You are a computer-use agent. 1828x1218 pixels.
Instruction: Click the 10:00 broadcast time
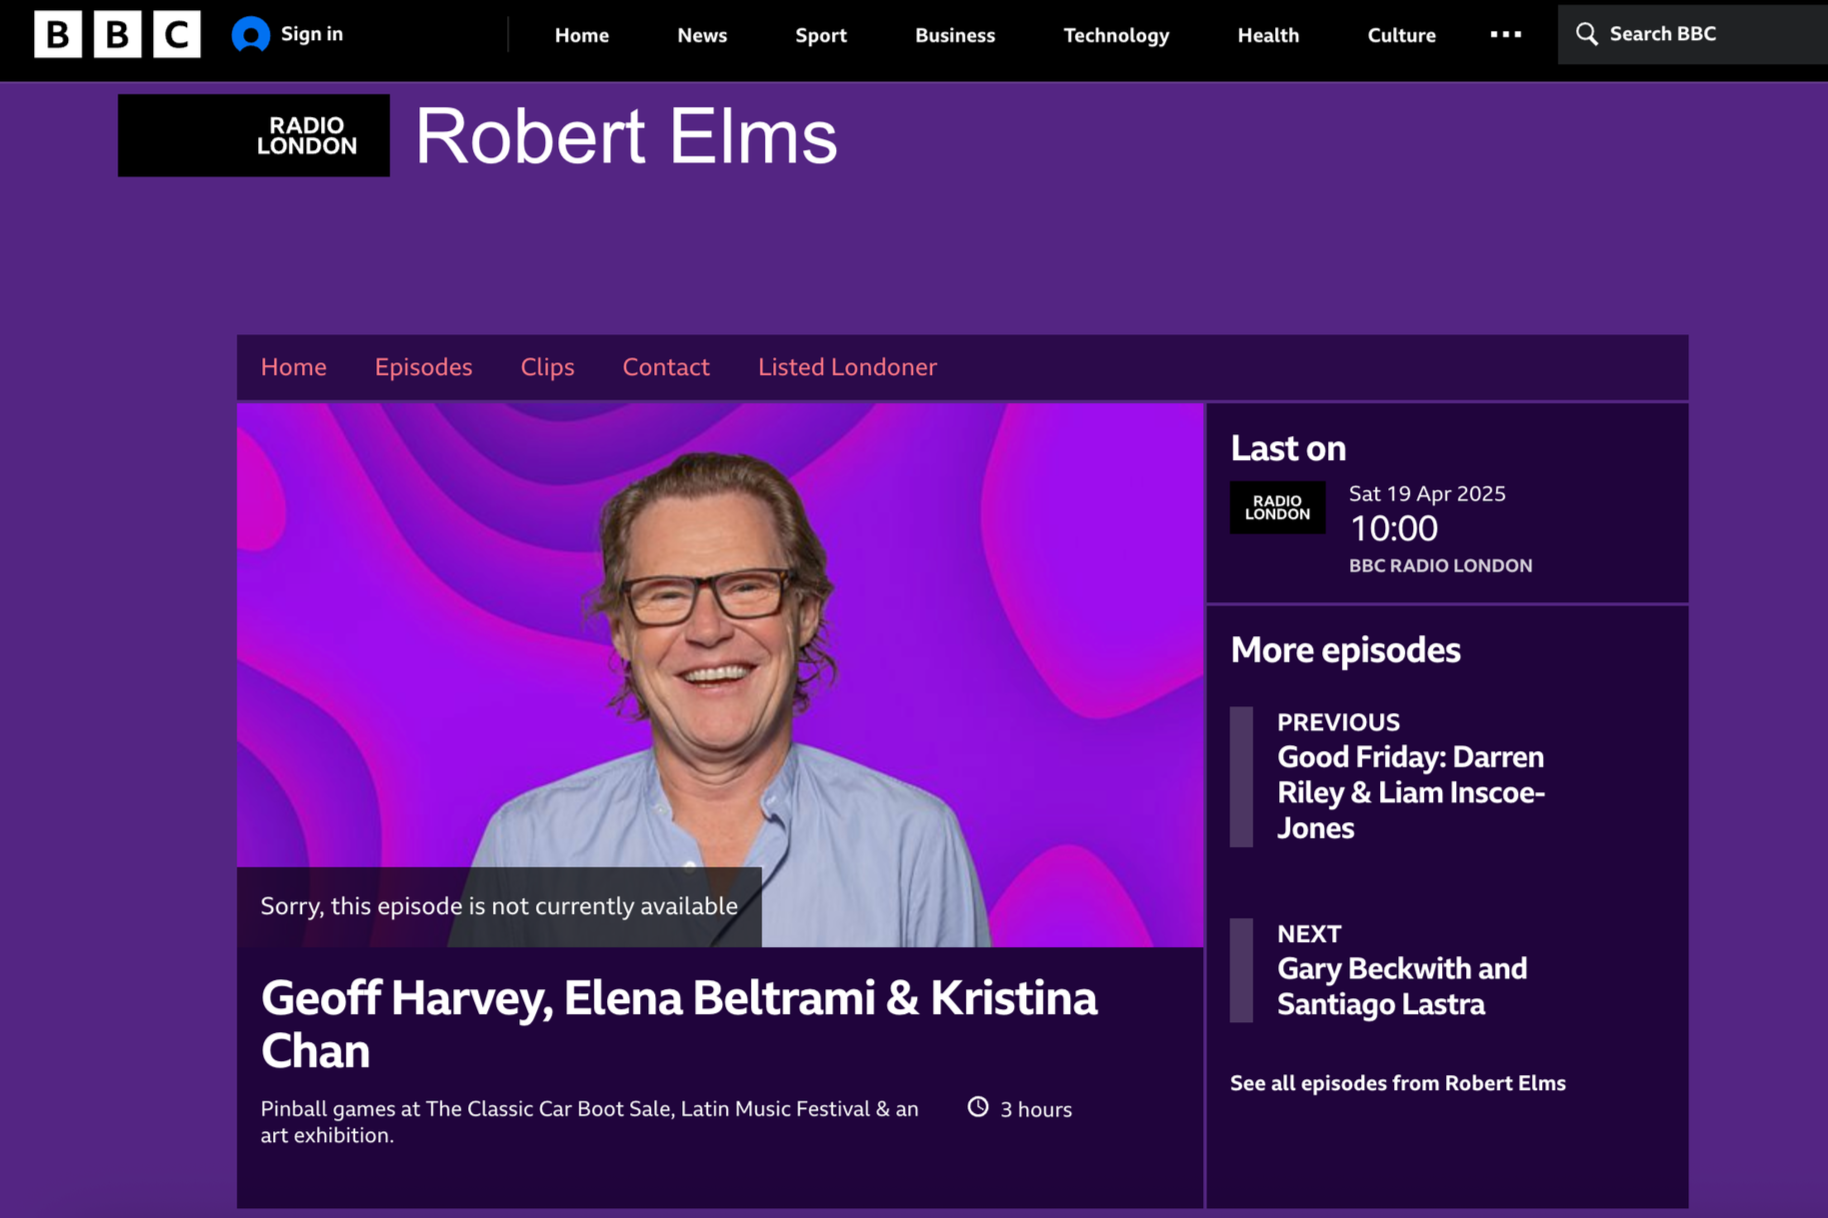pos(1394,528)
